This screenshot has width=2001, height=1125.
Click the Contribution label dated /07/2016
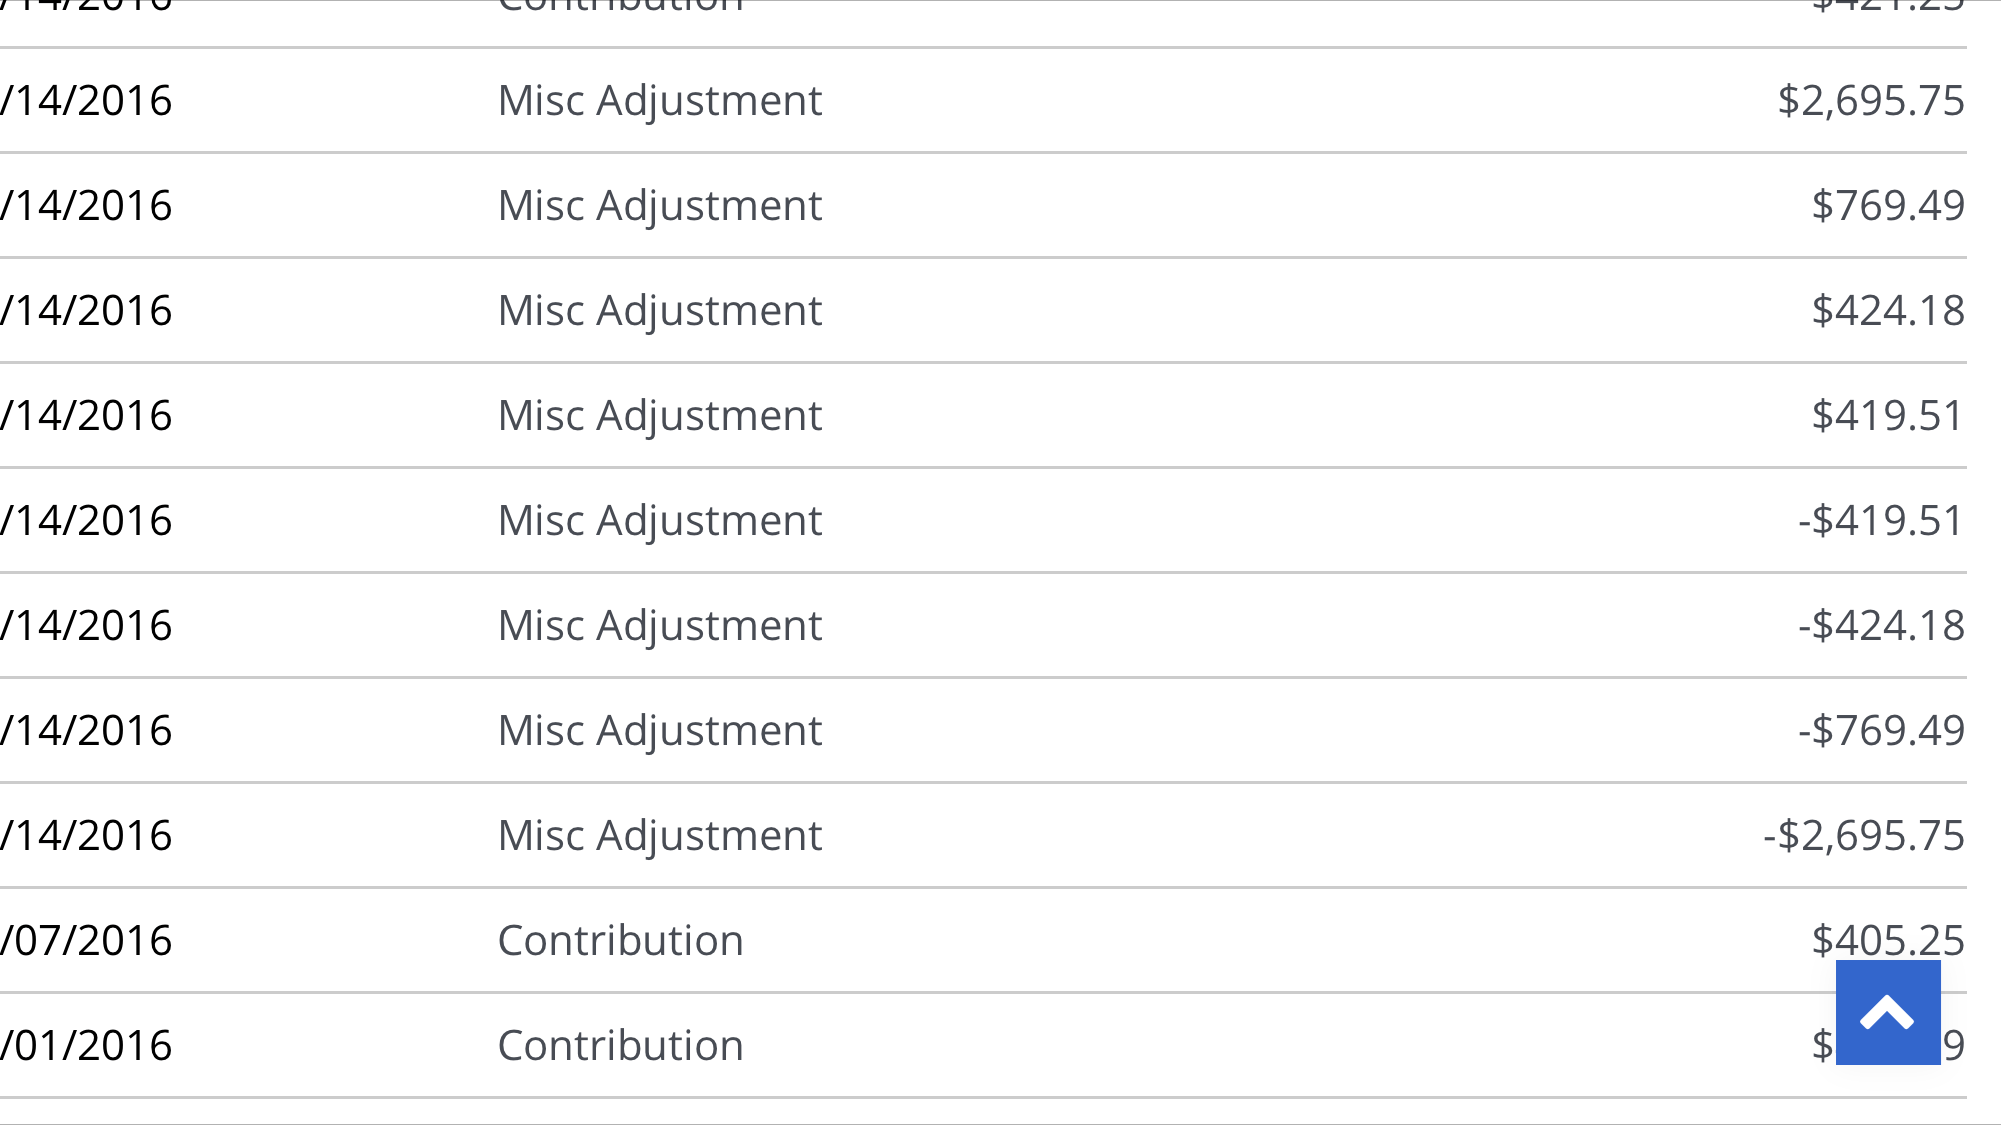621,940
